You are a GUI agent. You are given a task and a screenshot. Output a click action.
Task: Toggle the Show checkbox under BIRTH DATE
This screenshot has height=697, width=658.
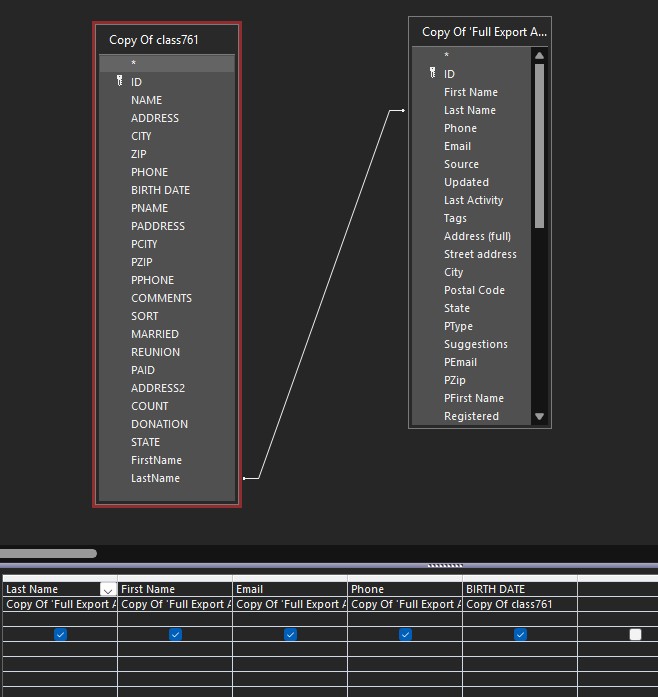click(x=520, y=634)
